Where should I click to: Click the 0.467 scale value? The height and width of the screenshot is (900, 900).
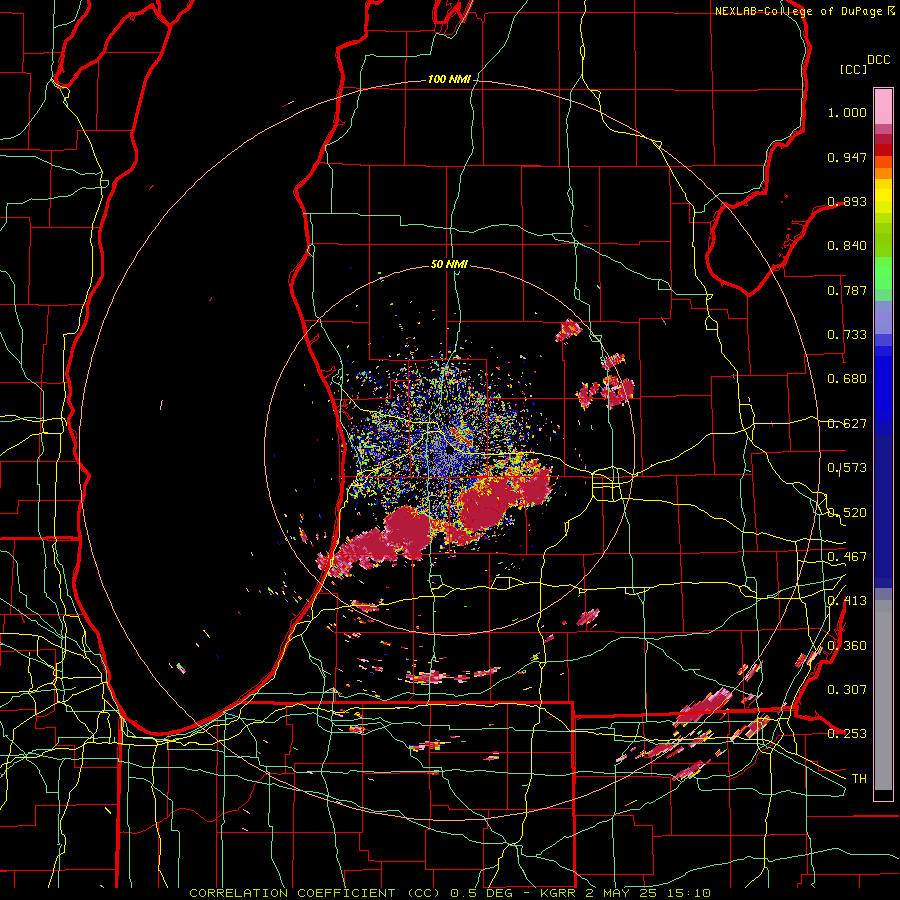pyautogui.click(x=847, y=557)
